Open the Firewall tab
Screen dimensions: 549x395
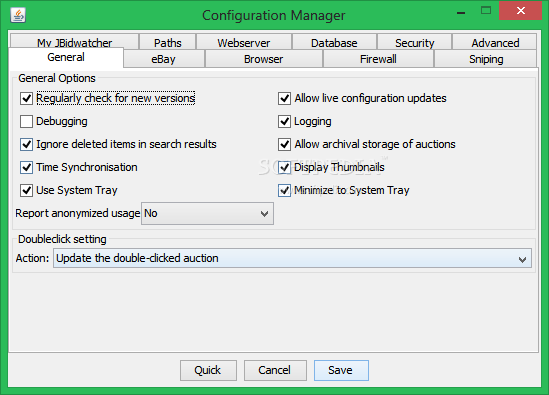pyautogui.click(x=378, y=58)
